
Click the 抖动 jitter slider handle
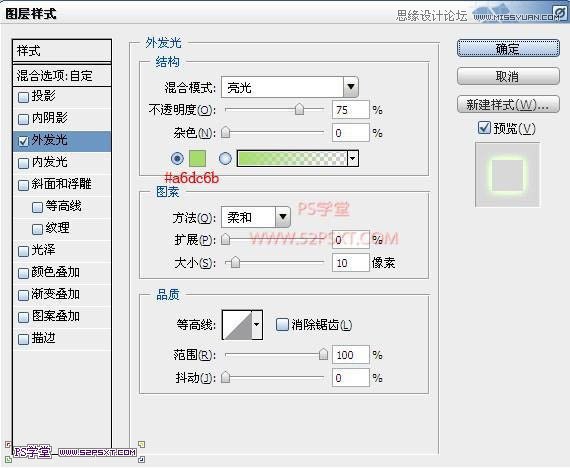click(x=225, y=377)
